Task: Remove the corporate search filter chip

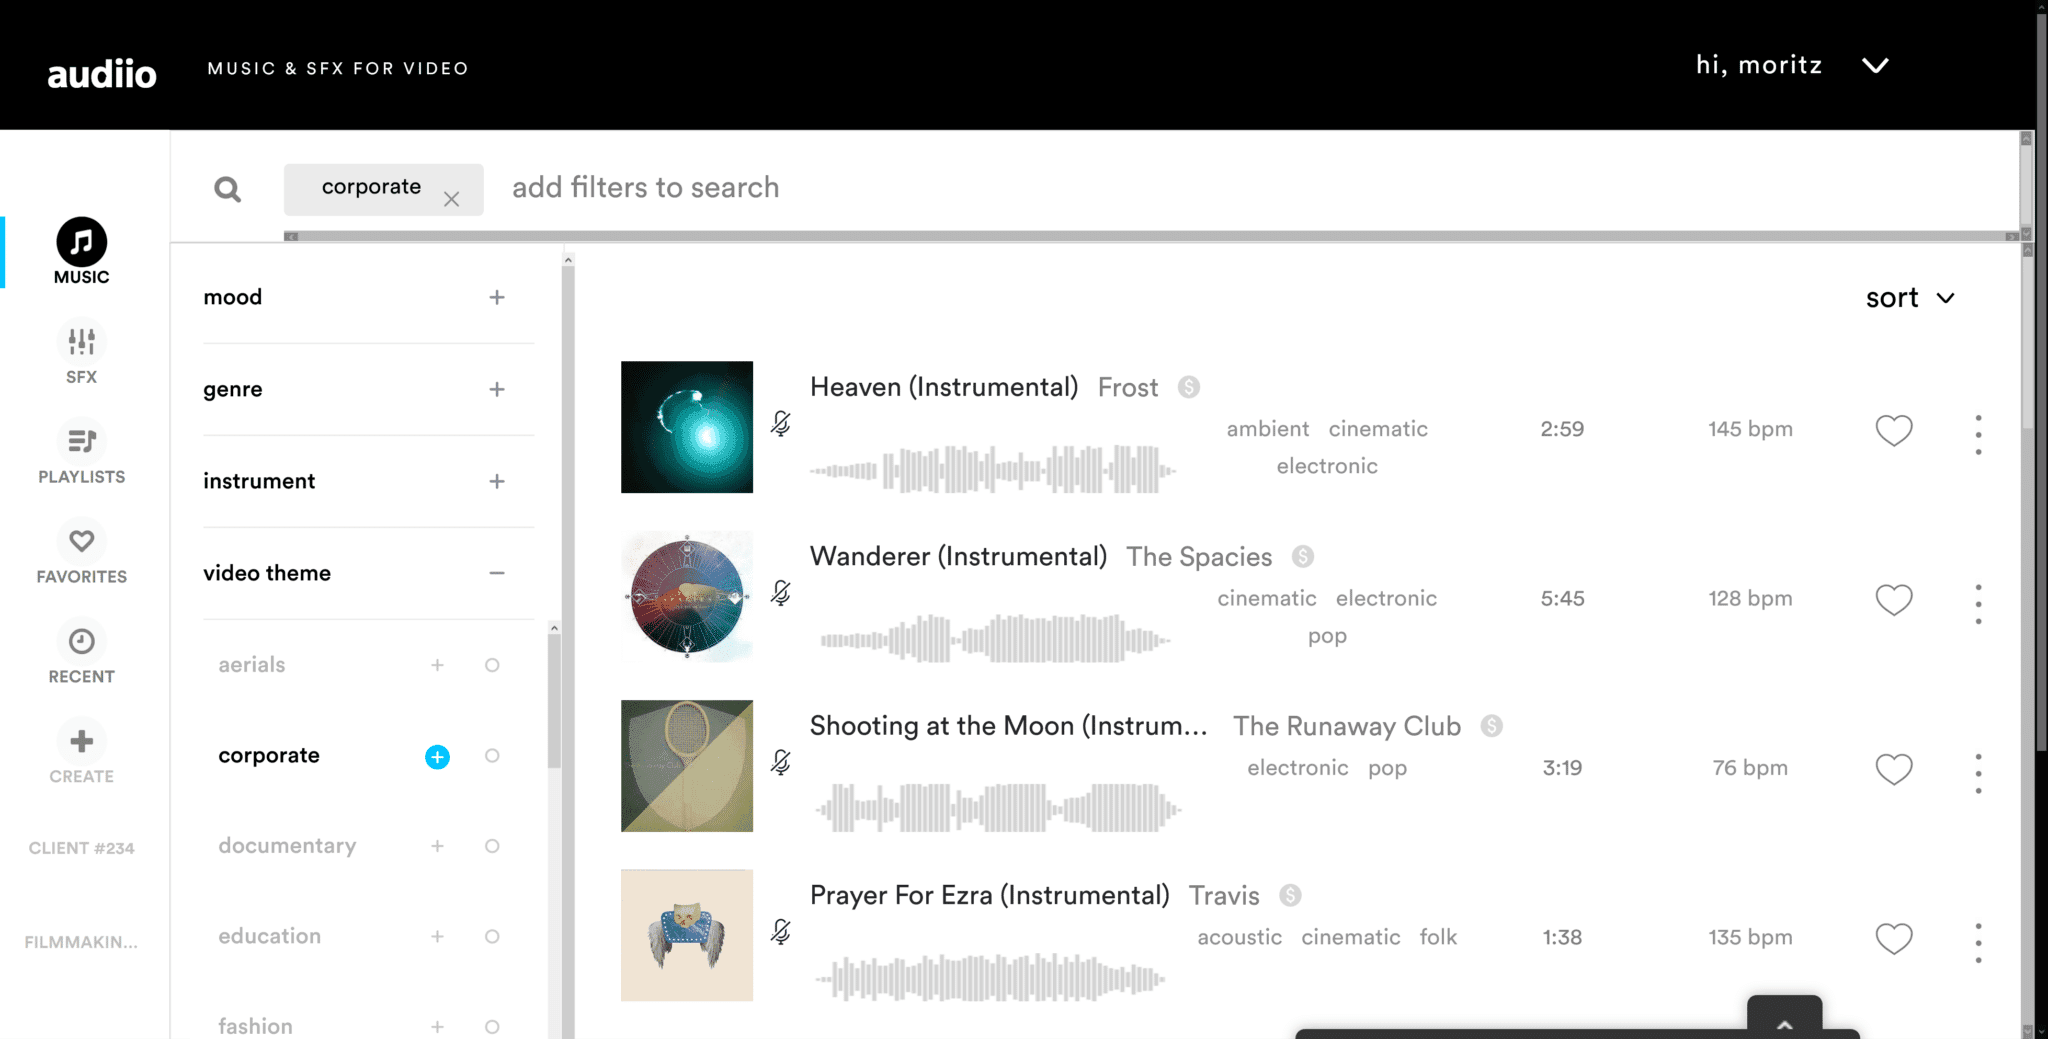Action: [452, 199]
